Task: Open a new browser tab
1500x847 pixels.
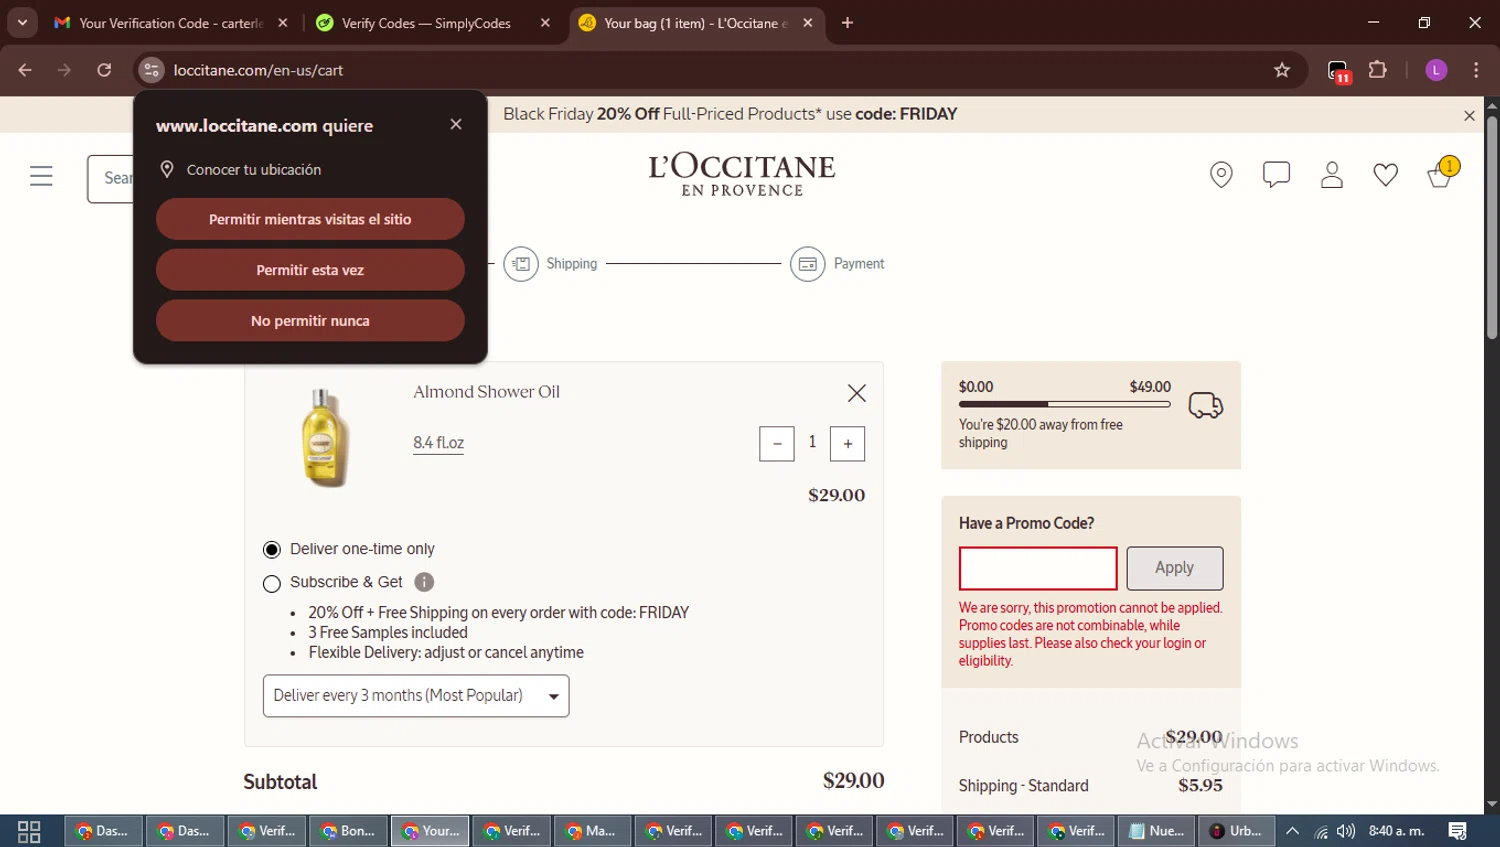Action: [x=847, y=23]
